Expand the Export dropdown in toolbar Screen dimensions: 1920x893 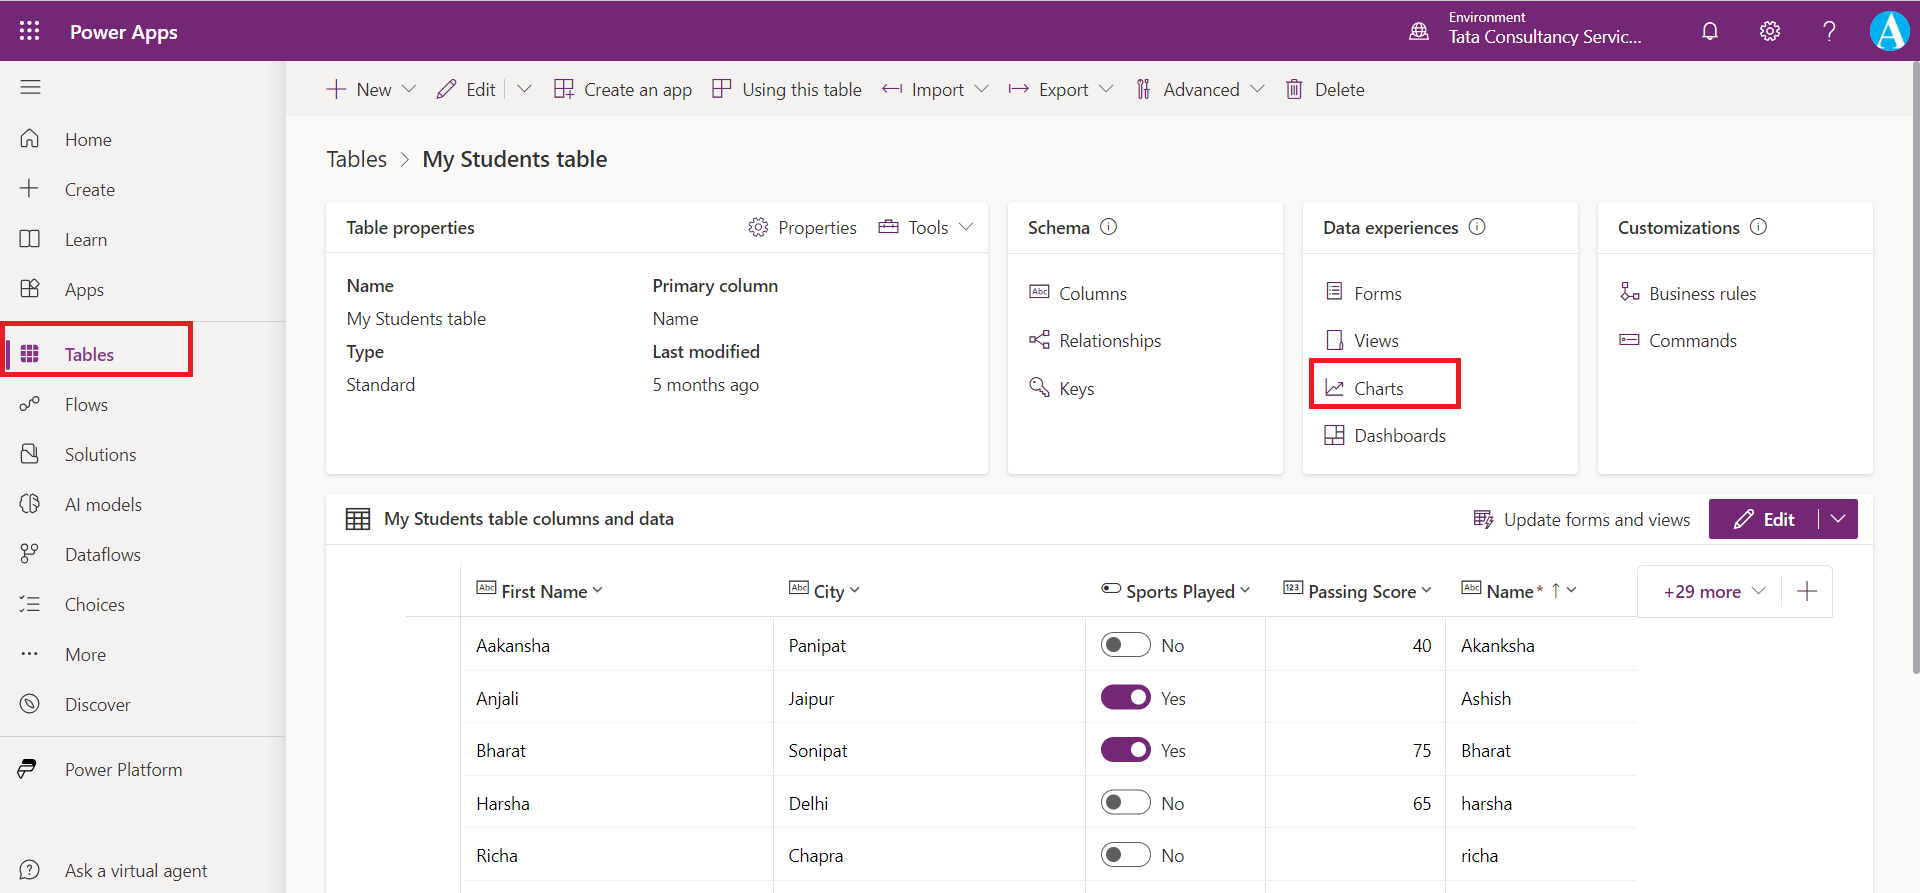[1062, 89]
